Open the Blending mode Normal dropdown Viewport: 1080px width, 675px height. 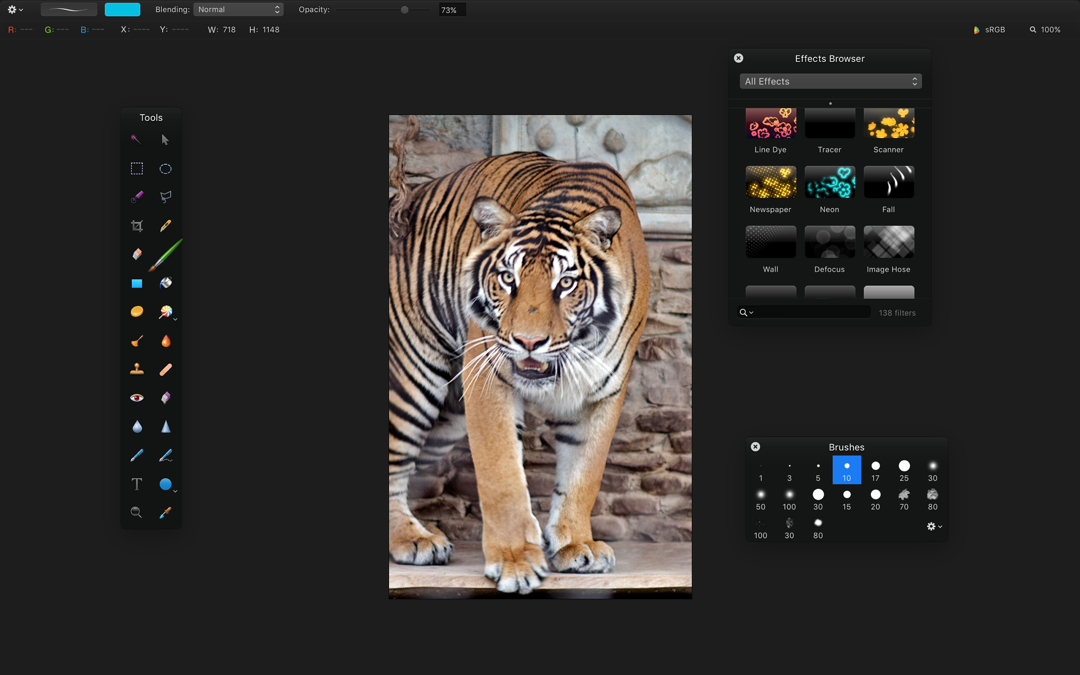[238, 10]
